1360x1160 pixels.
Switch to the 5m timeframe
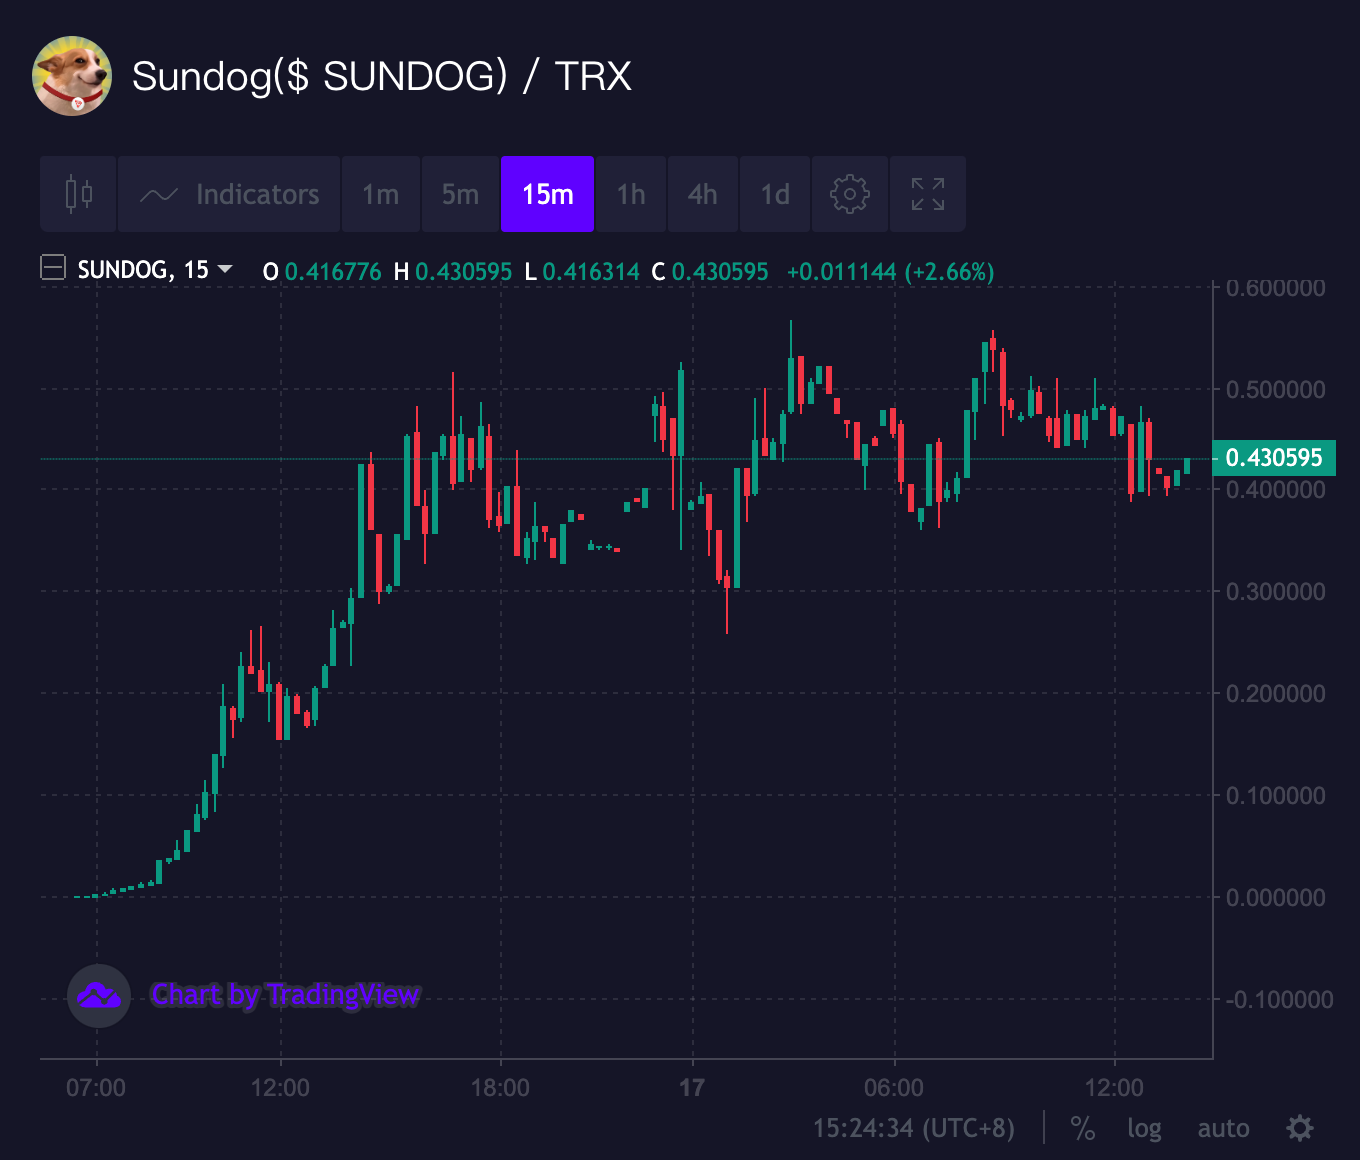[x=460, y=194]
